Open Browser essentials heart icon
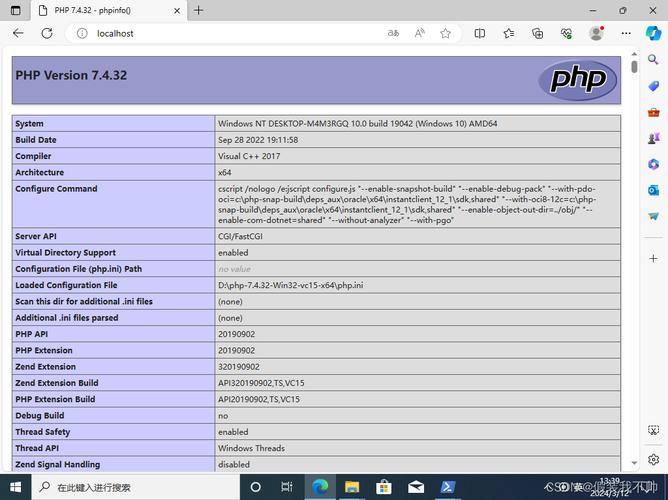The width and height of the screenshot is (668, 500). coord(566,33)
